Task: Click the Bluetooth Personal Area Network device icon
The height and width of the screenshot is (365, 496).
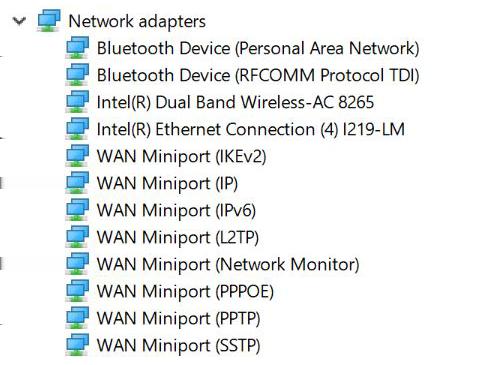Action: click(77, 48)
